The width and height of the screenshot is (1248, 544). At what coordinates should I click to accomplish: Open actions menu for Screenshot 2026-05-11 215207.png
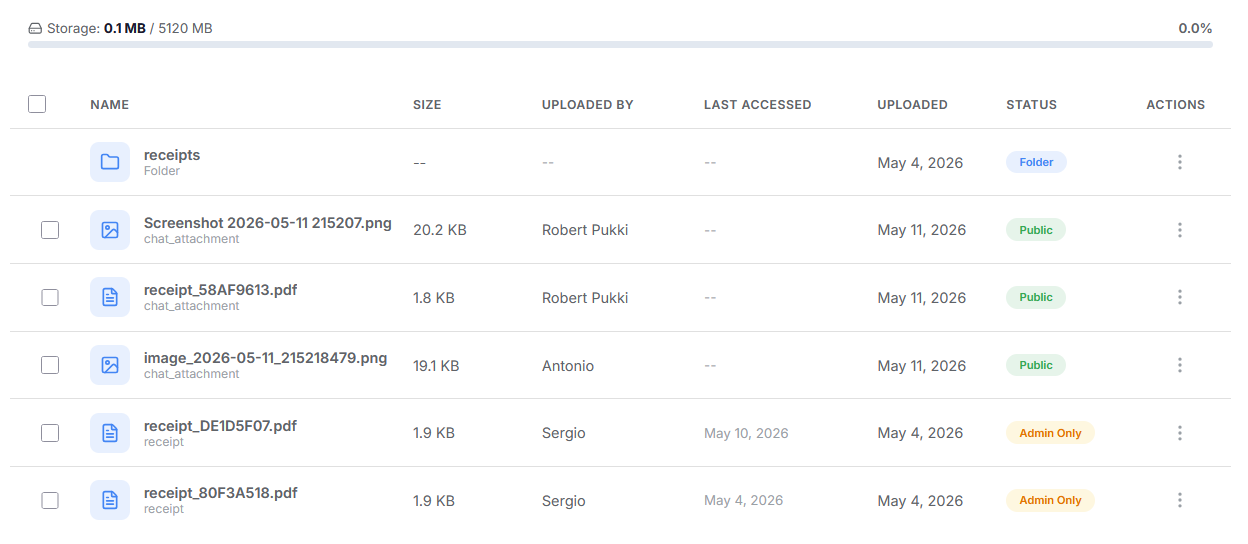(x=1180, y=230)
